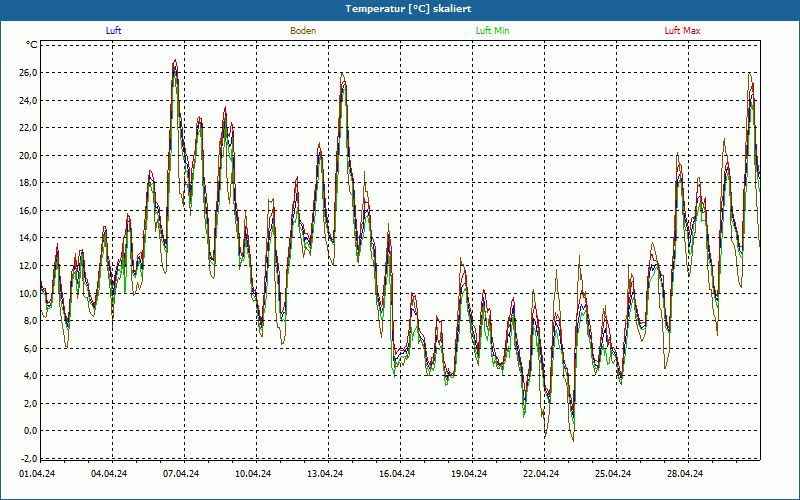
Task: Click the 10.04.24 date label
Action: [x=253, y=474]
